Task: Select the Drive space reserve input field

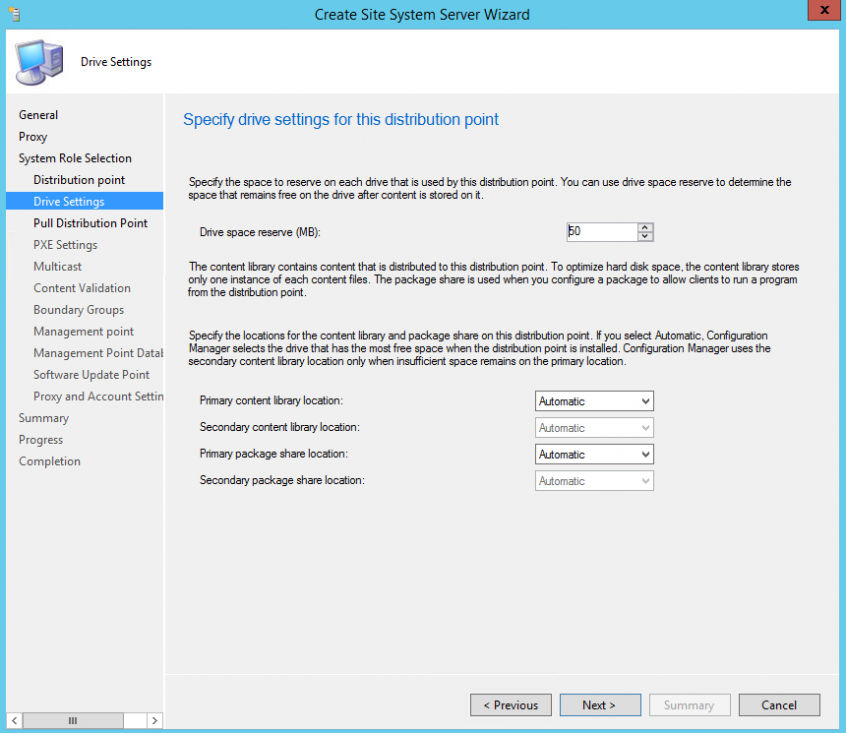Action: pyautogui.click(x=600, y=231)
